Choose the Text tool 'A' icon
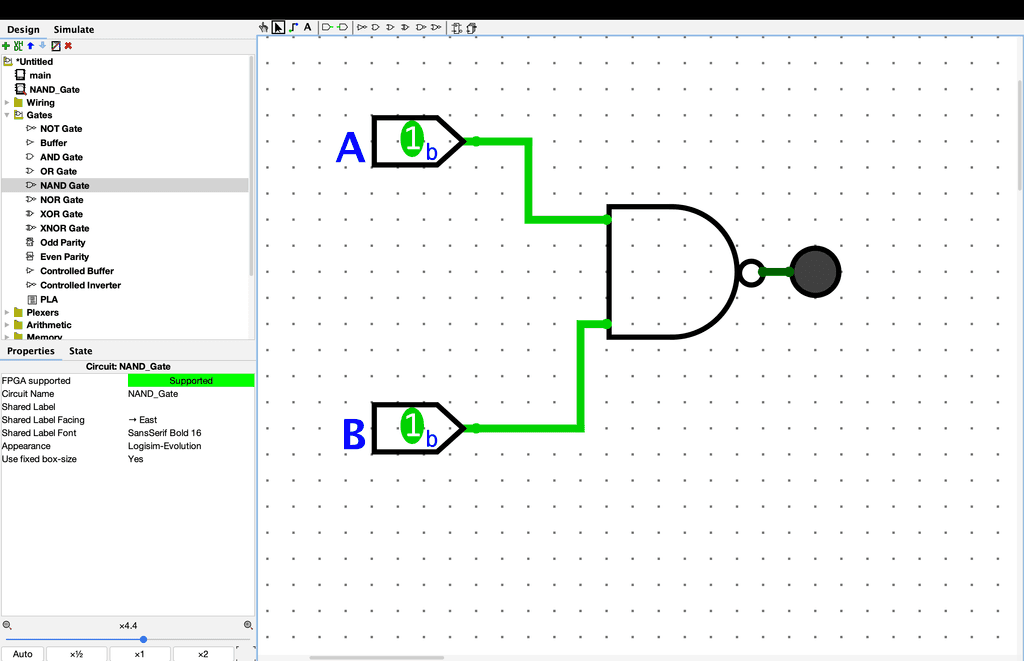Screen dimensions: 1024x661 coord(307,28)
